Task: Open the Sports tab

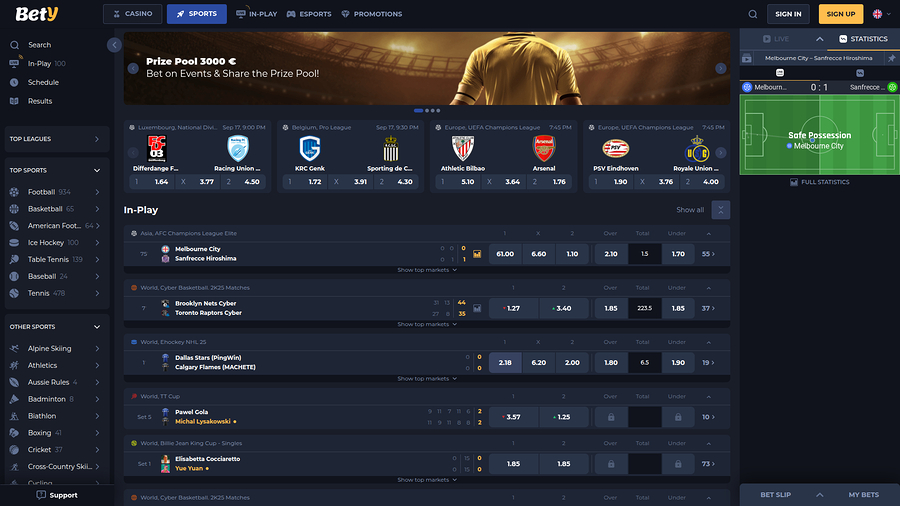Action: (197, 14)
